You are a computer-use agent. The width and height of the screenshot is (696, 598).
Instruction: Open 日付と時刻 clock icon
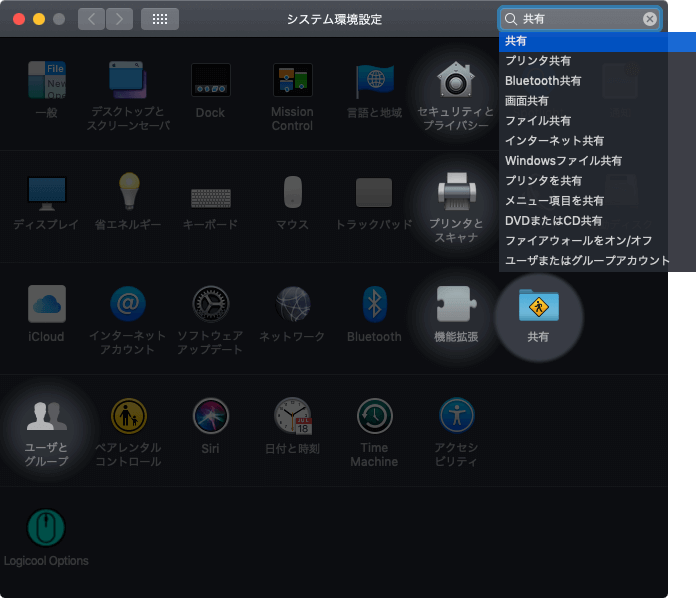[x=293, y=416]
